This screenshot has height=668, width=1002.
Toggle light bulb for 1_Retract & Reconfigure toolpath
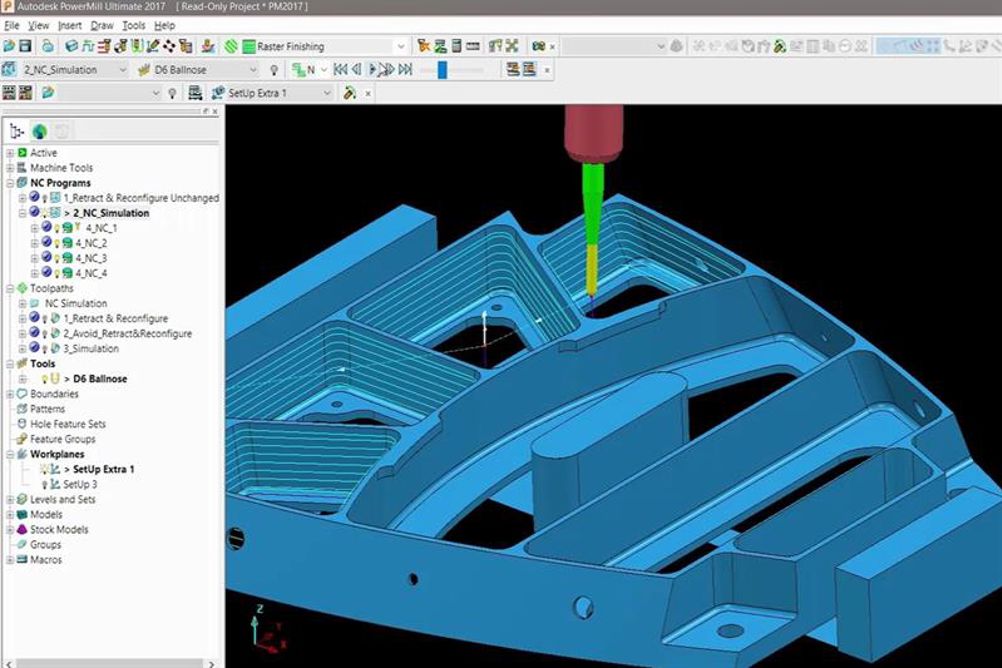pos(45,319)
